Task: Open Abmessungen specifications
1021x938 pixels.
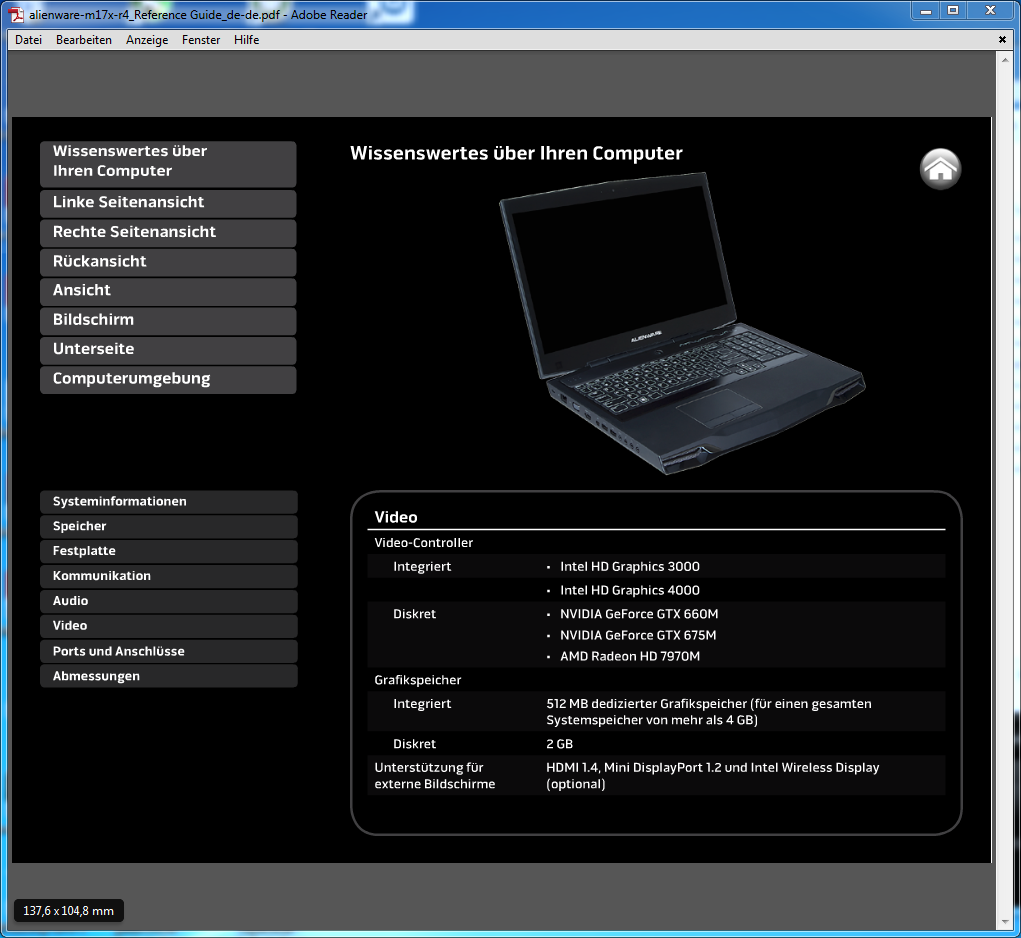Action: pyautogui.click(x=169, y=676)
